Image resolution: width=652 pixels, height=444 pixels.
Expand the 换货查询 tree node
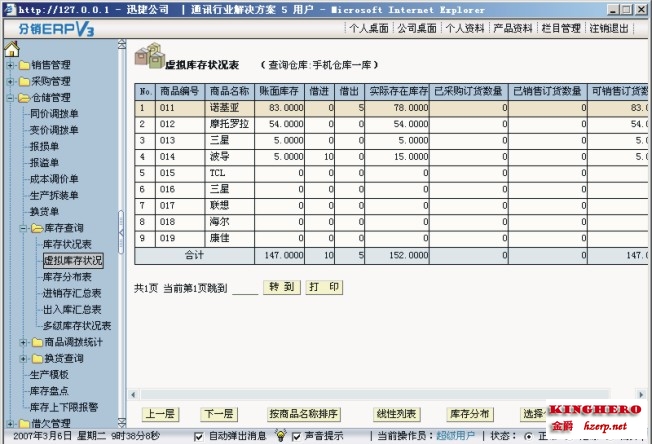[x=24, y=359]
